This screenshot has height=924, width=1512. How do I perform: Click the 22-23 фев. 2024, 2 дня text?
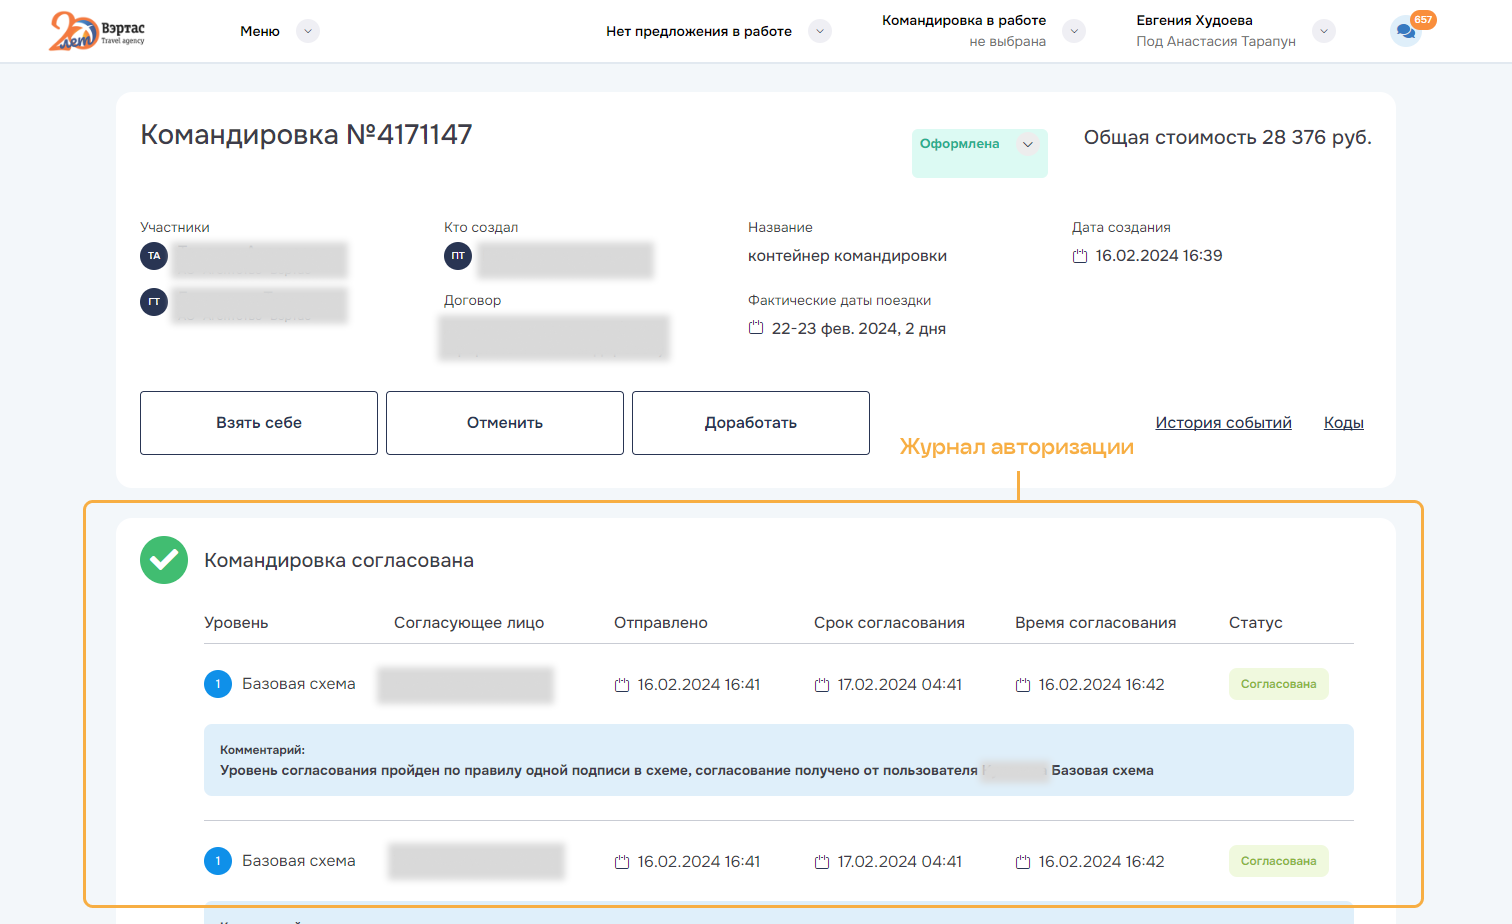click(x=859, y=329)
